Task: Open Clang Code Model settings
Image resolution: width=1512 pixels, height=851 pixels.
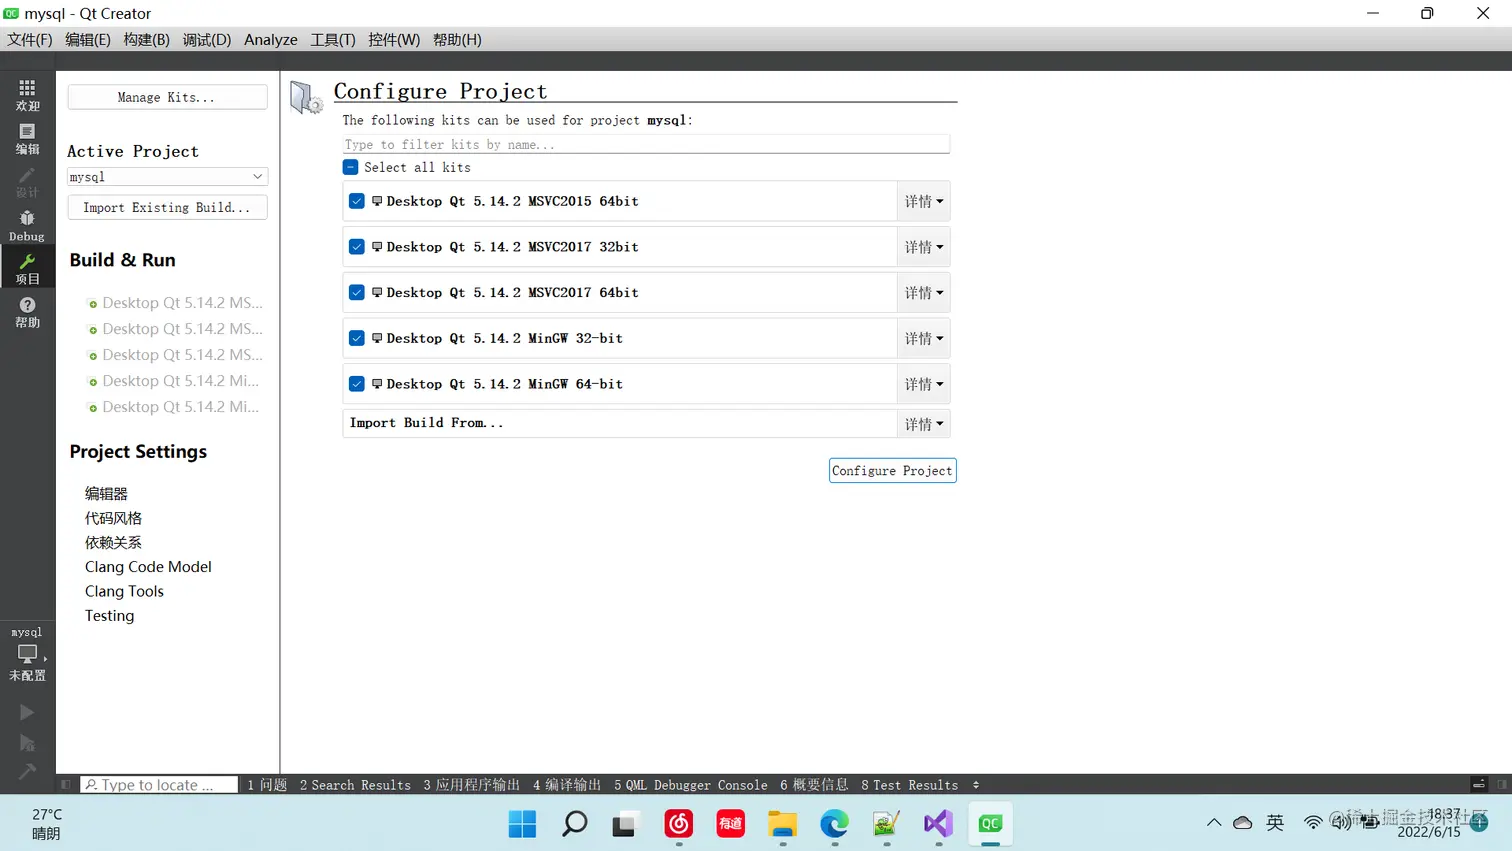Action: (x=148, y=567)
